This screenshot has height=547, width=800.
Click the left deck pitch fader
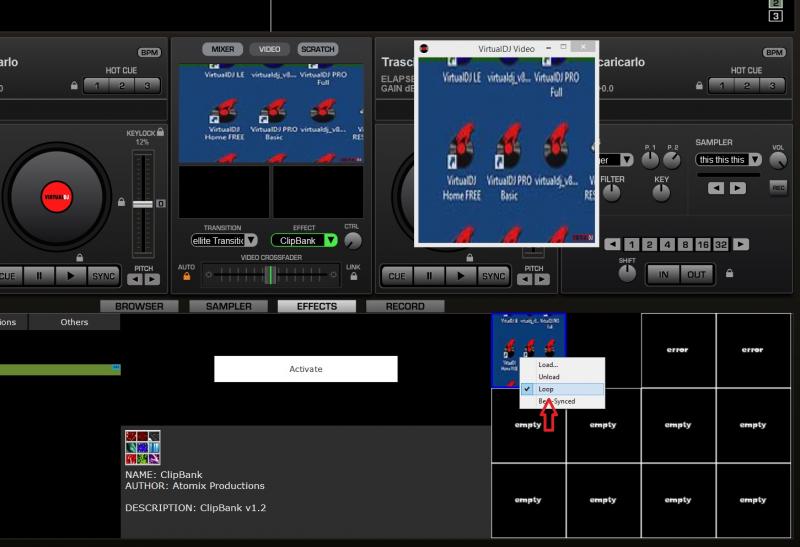tap(143, 204)
